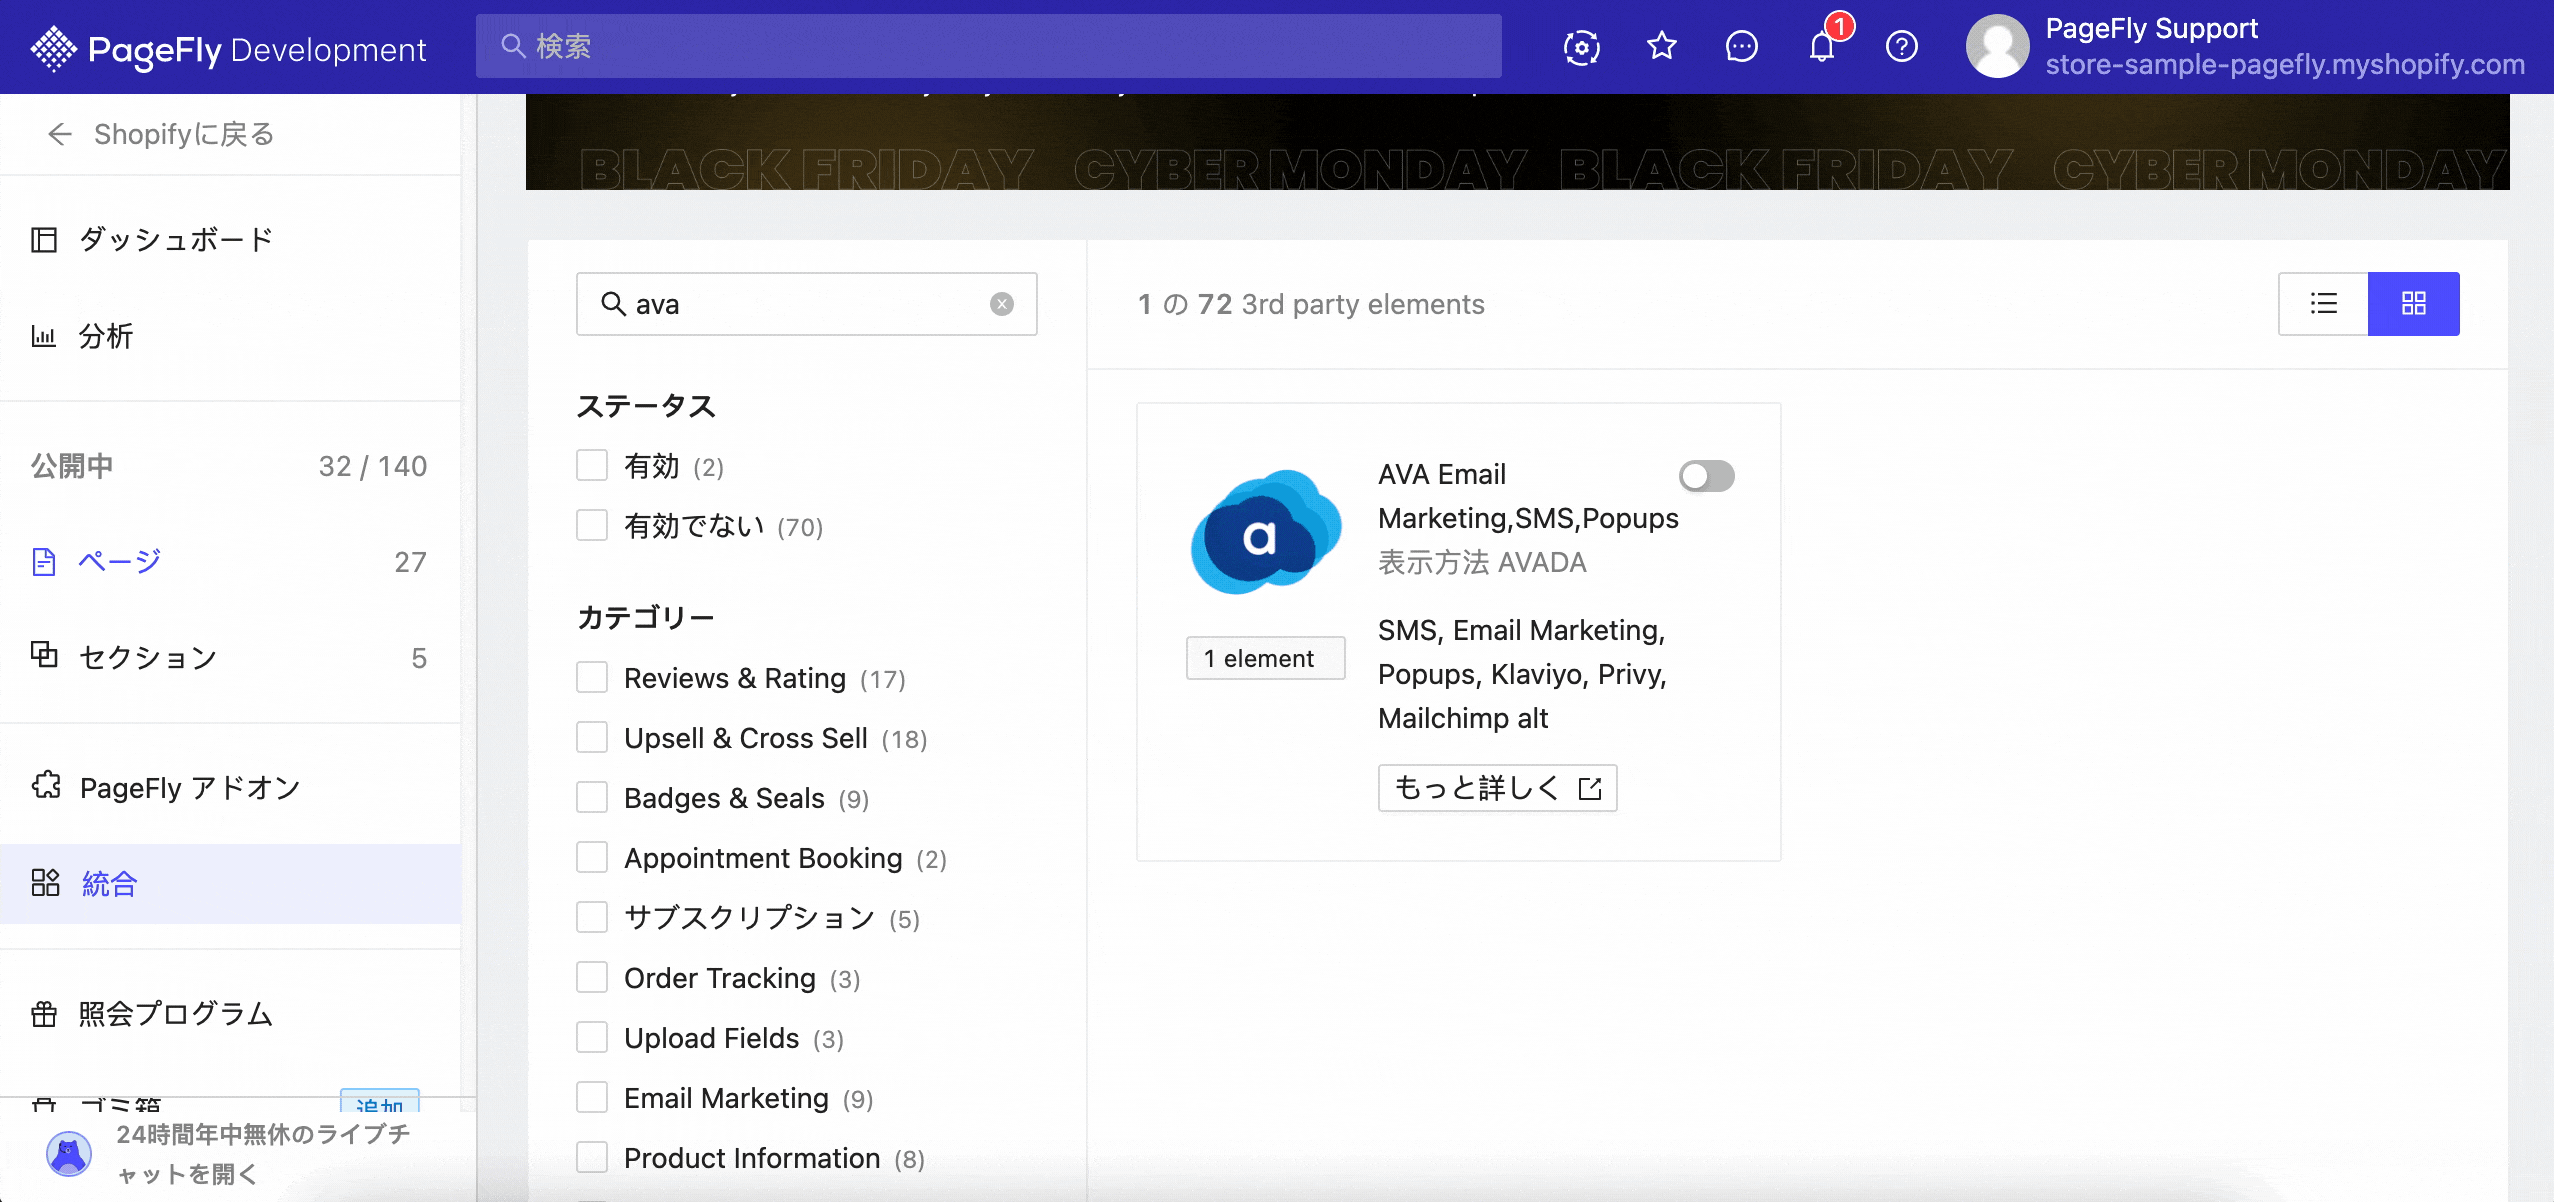Click the 統合 integrations grid icon
Image resolution: width=2554 pixels, height=1202 pixels.
46,883
